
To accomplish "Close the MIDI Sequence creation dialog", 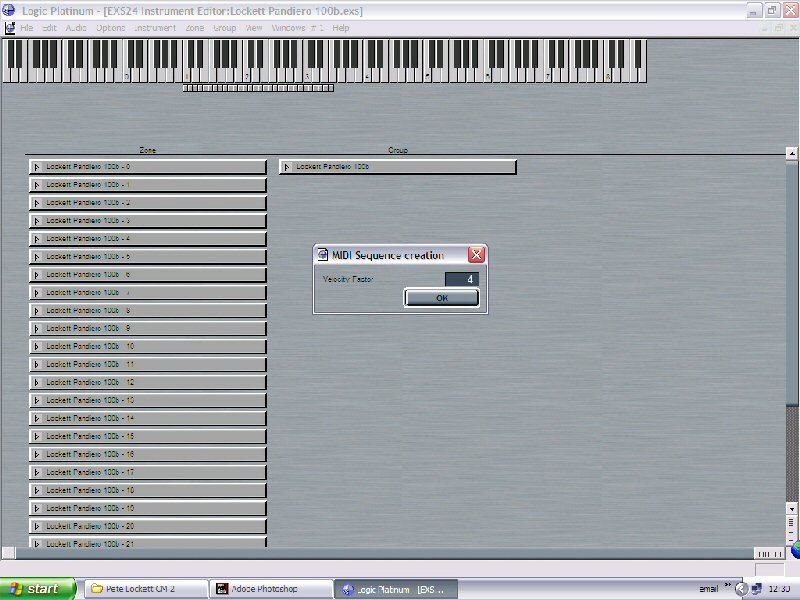I will click(x=477, y=255).
